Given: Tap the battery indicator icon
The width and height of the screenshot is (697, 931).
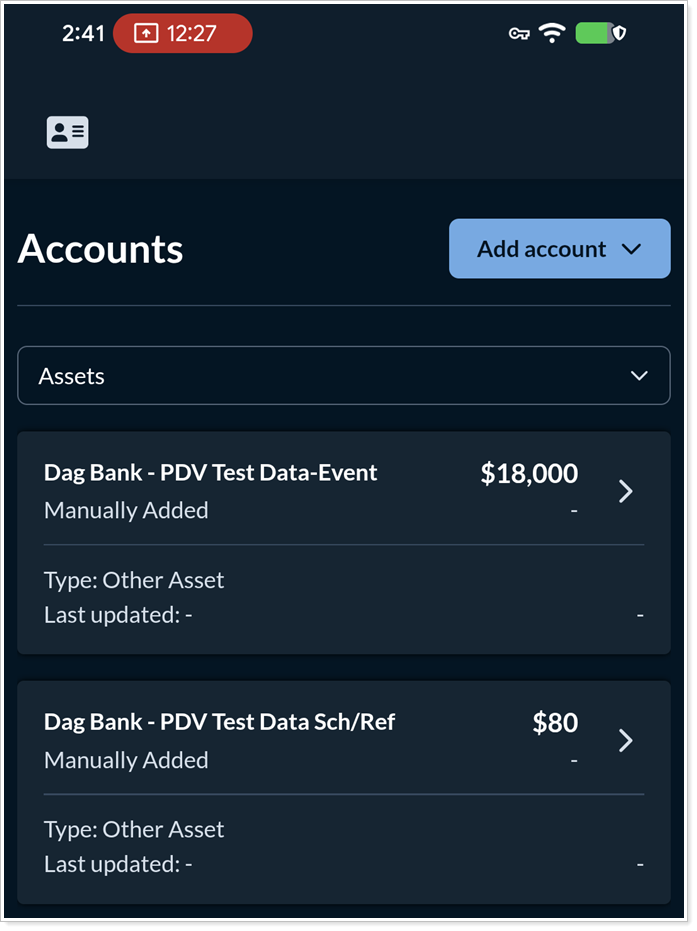Looking at the screenshot, I should pyautogui.click(x=593, y=33).
